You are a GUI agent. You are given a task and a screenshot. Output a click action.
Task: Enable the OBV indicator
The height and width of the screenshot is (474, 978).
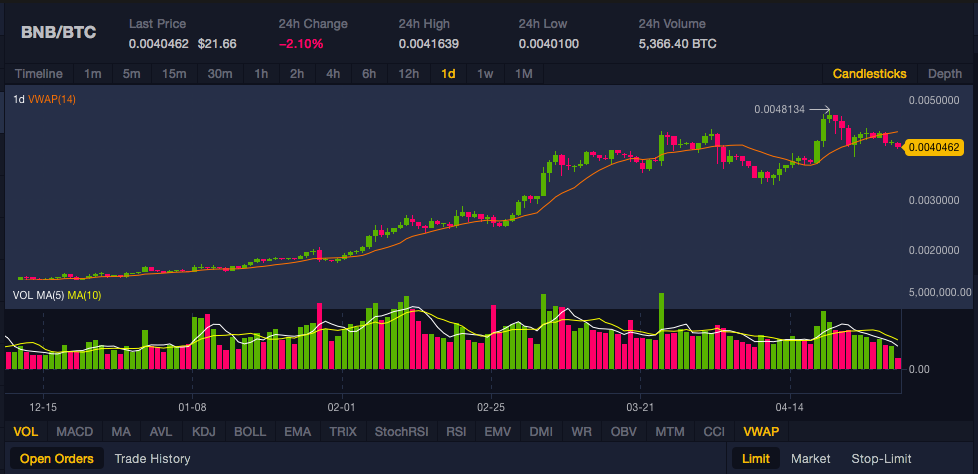coord(624,432)
